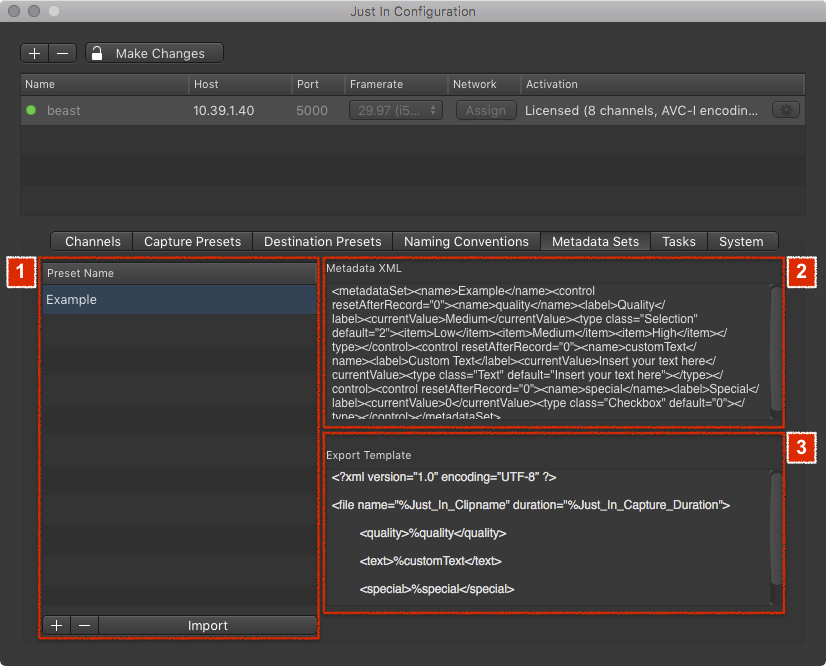The height and width of the screenshot is (666, 826).
Task: Click inside the Export Template text area
Action: coord(548,537)
